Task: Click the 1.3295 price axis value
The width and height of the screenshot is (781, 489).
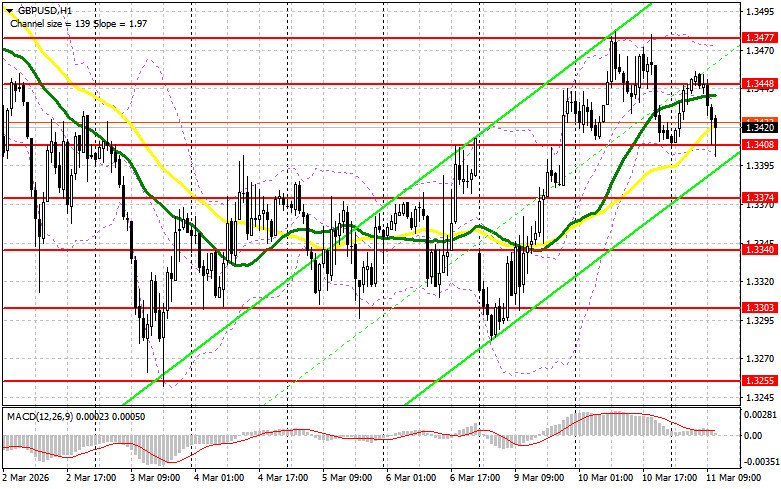Action: point(760,320)
